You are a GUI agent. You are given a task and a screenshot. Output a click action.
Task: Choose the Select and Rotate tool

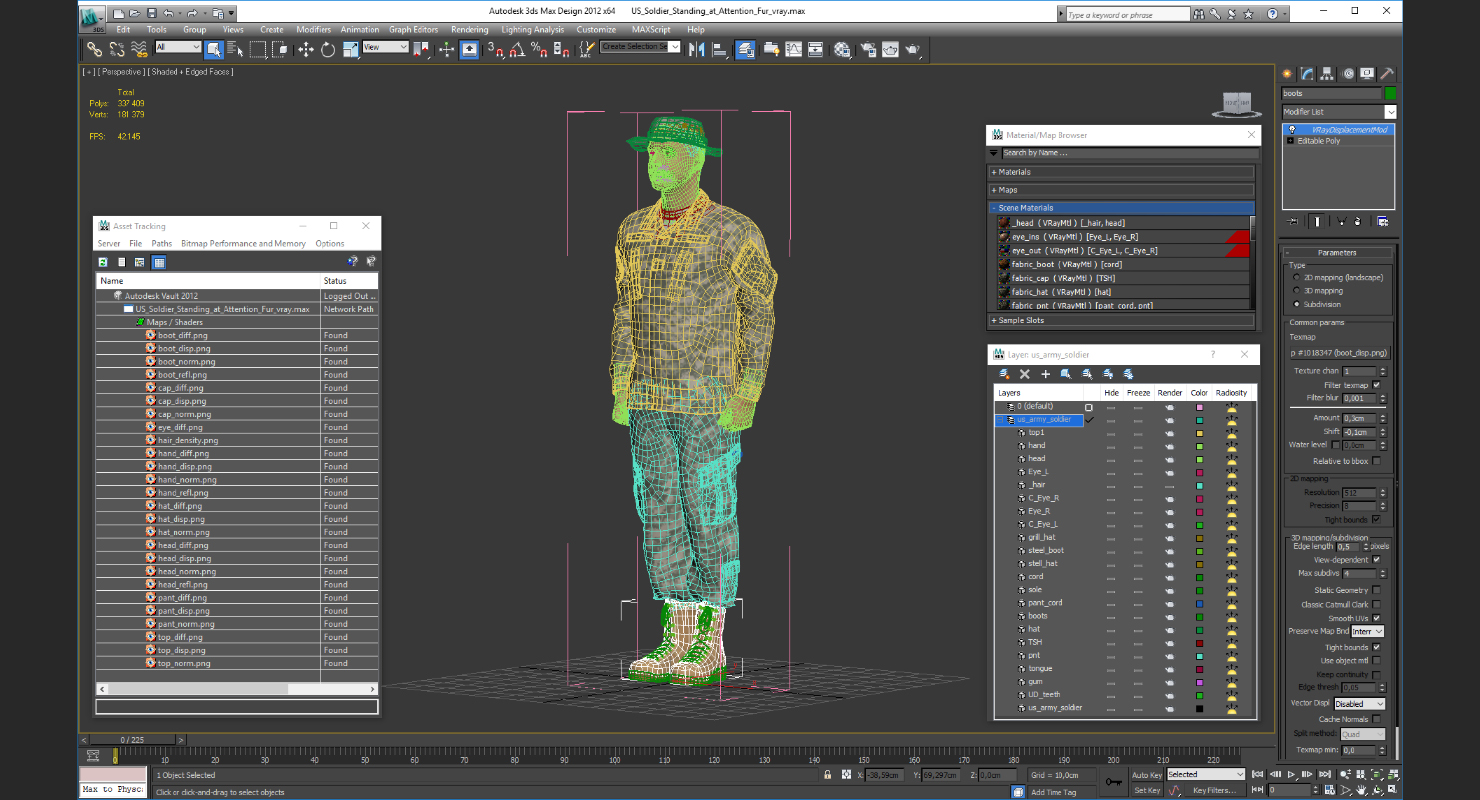(328, 49)
